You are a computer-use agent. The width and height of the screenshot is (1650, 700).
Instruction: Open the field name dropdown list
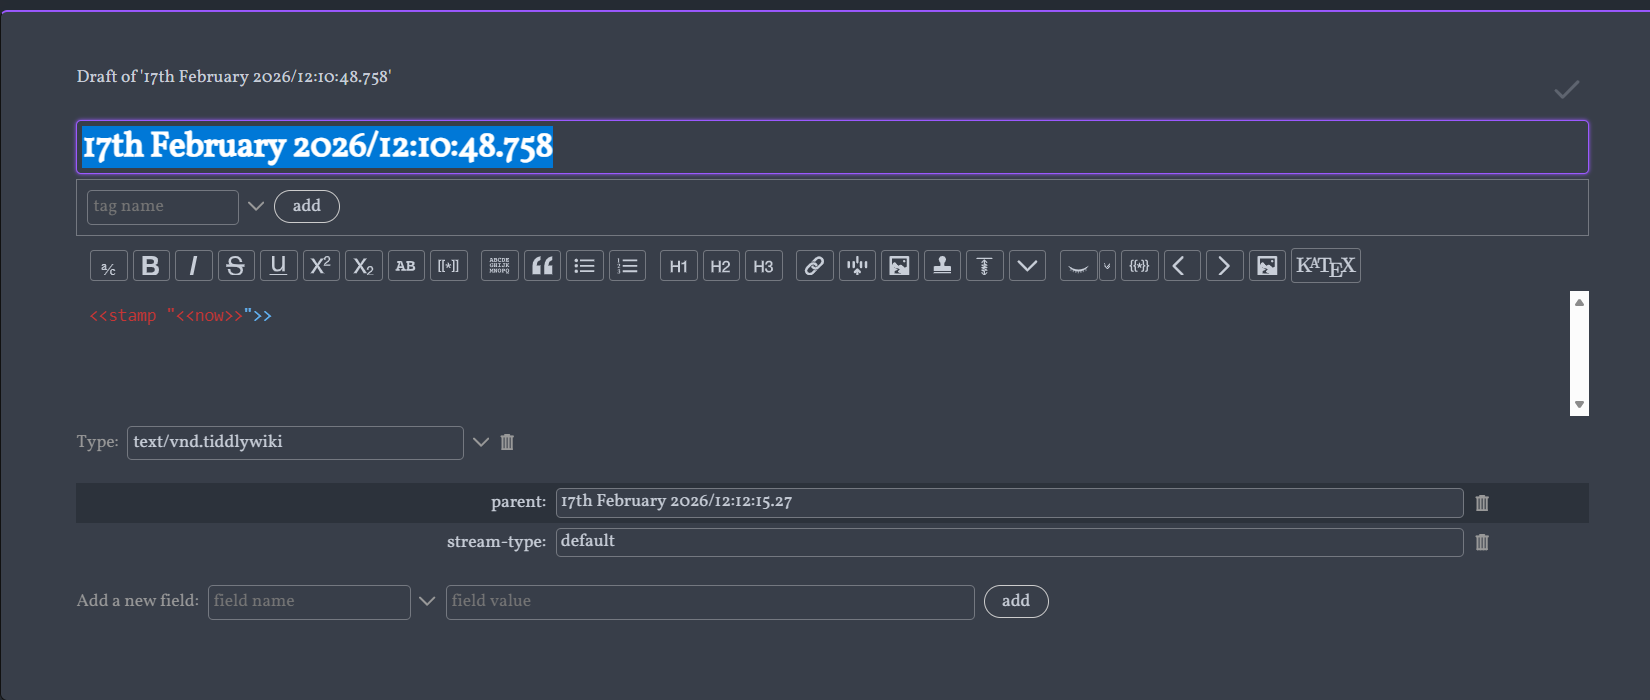click(x=427, y=601)
